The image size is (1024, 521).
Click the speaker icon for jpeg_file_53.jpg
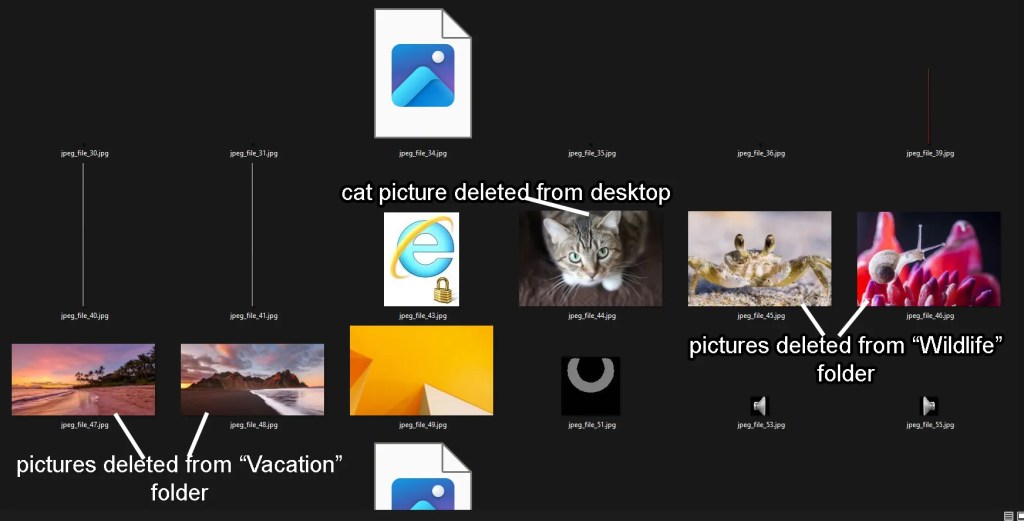pos(760,406)
